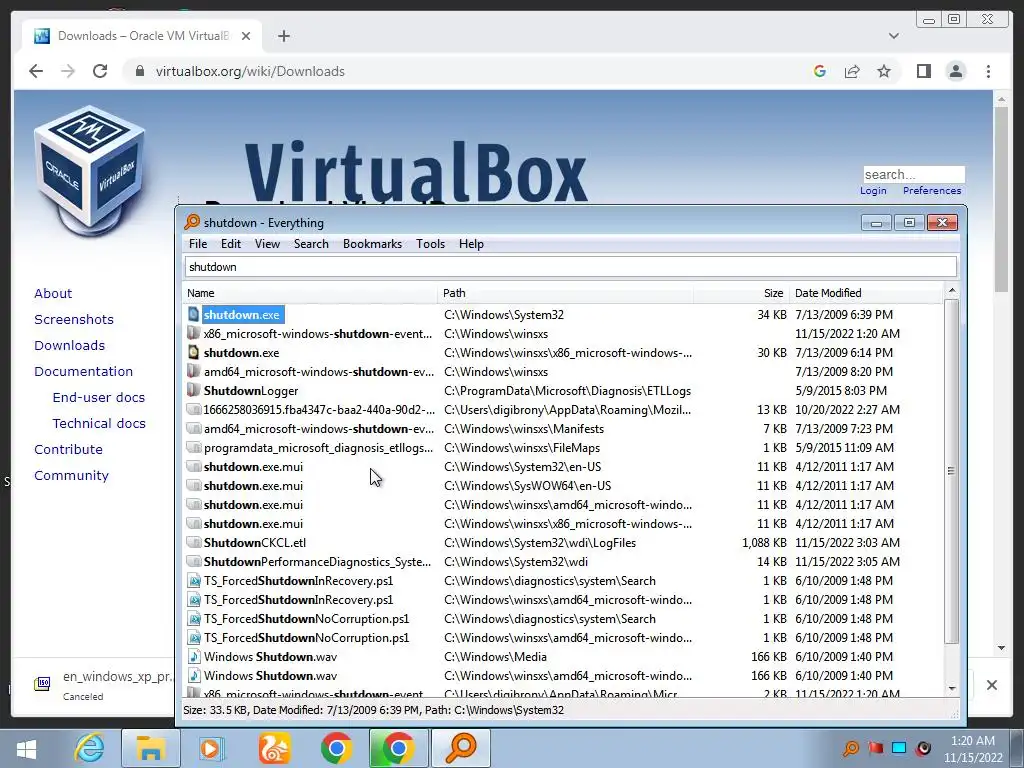Launch Internet Explorer from taskbar
Image resolution: width=1024 pixels, height=768 pixels.
point(89,748)
